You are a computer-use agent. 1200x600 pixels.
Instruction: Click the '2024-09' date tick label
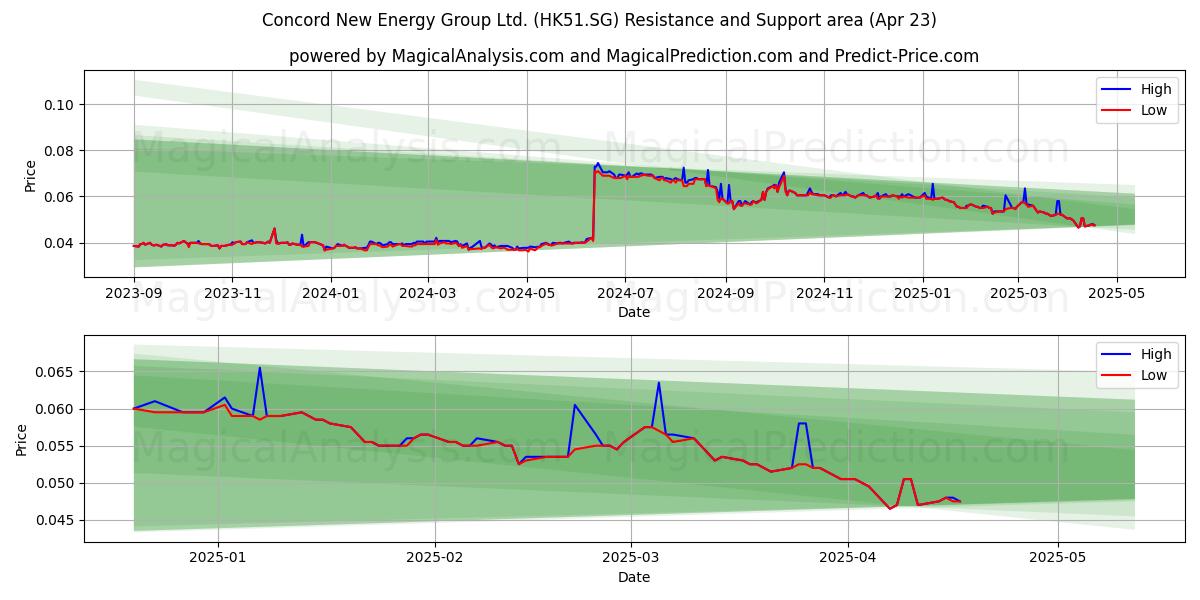click(x=725, y=292)
